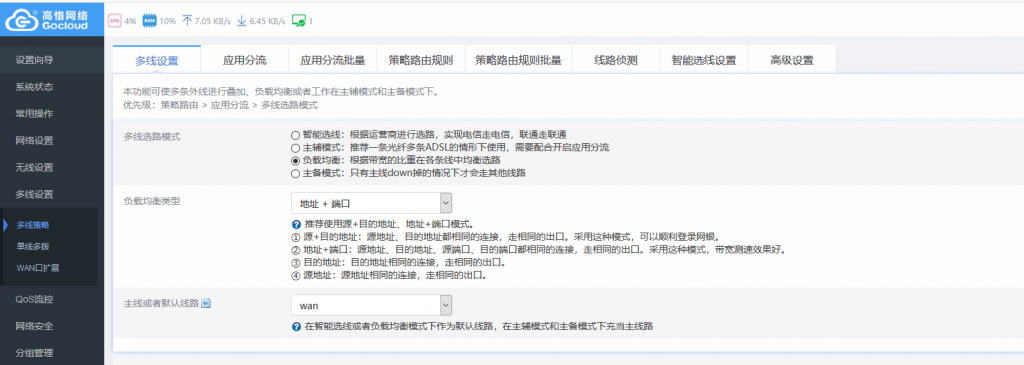Click the online devices monitor icon

[x=299, y=21]
